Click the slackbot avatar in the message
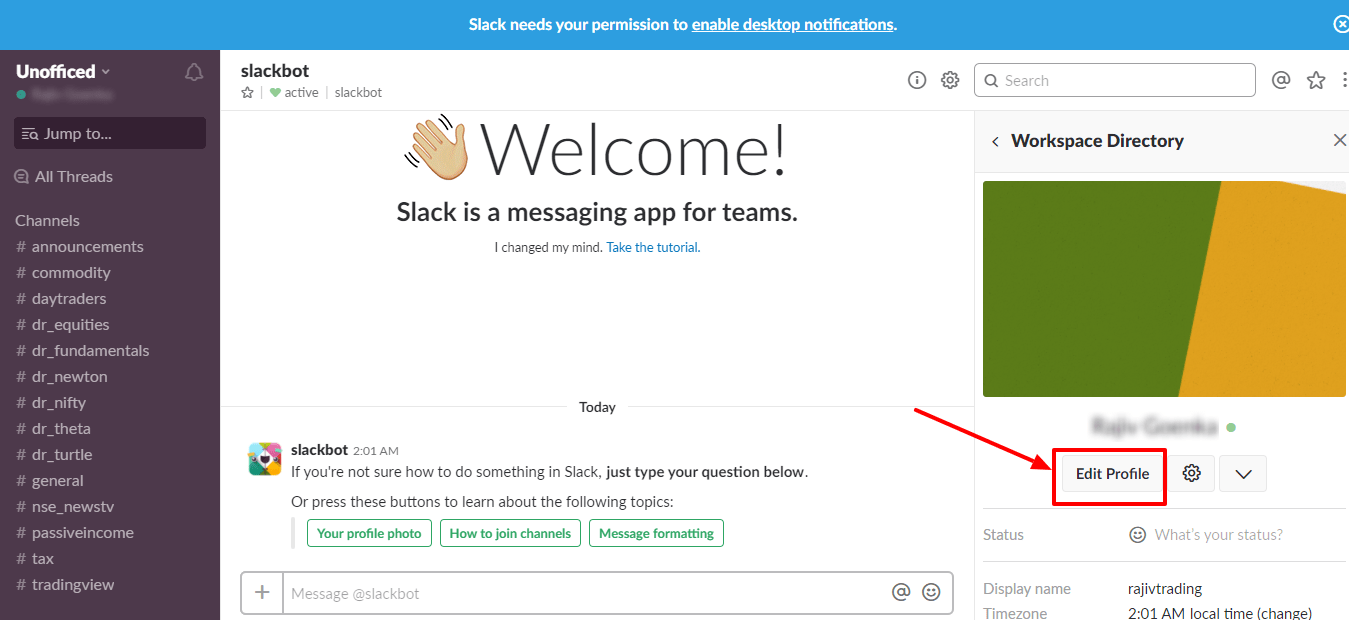1349x620 pixels. pos(265,459)
